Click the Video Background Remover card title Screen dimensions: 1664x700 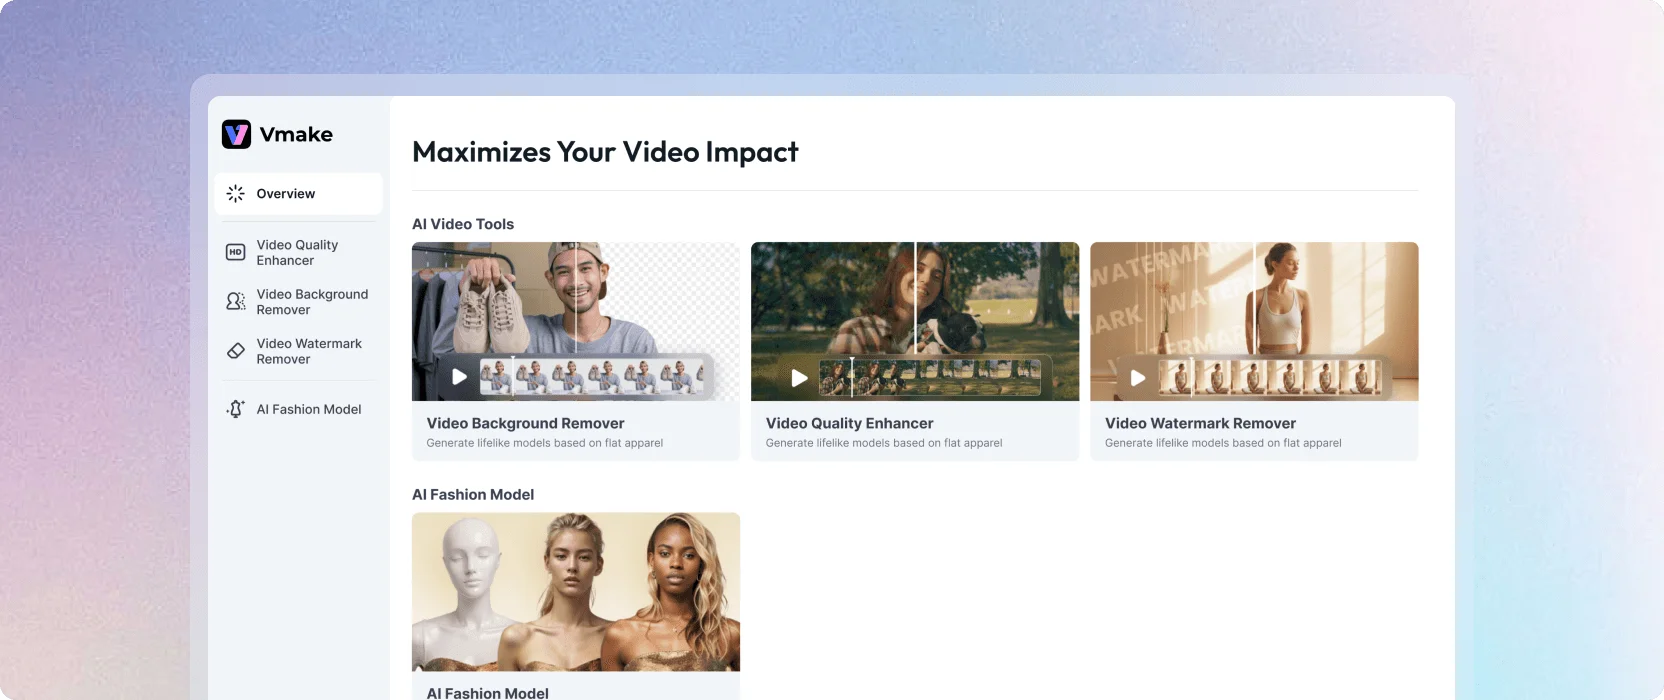[x=525, y=423]
